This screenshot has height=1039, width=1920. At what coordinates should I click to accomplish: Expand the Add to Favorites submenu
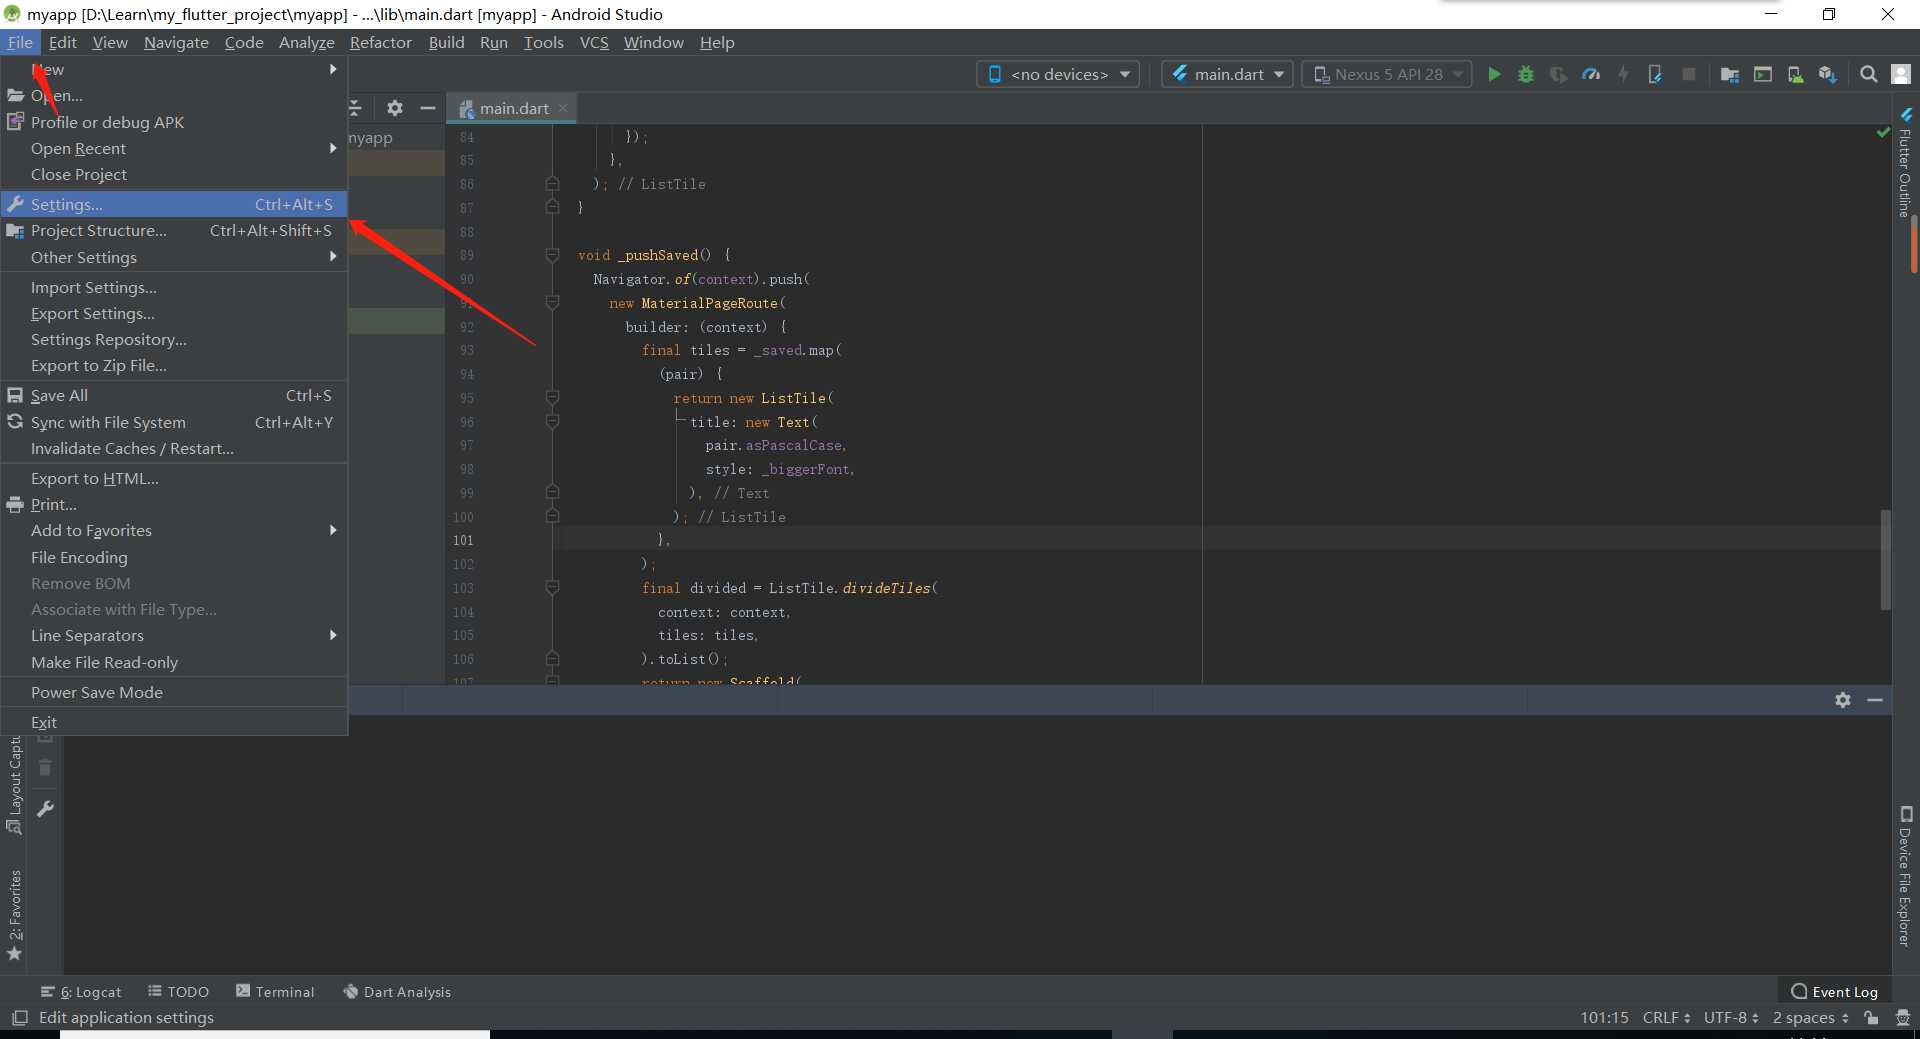pyautogui.click(x=174, y=530)
